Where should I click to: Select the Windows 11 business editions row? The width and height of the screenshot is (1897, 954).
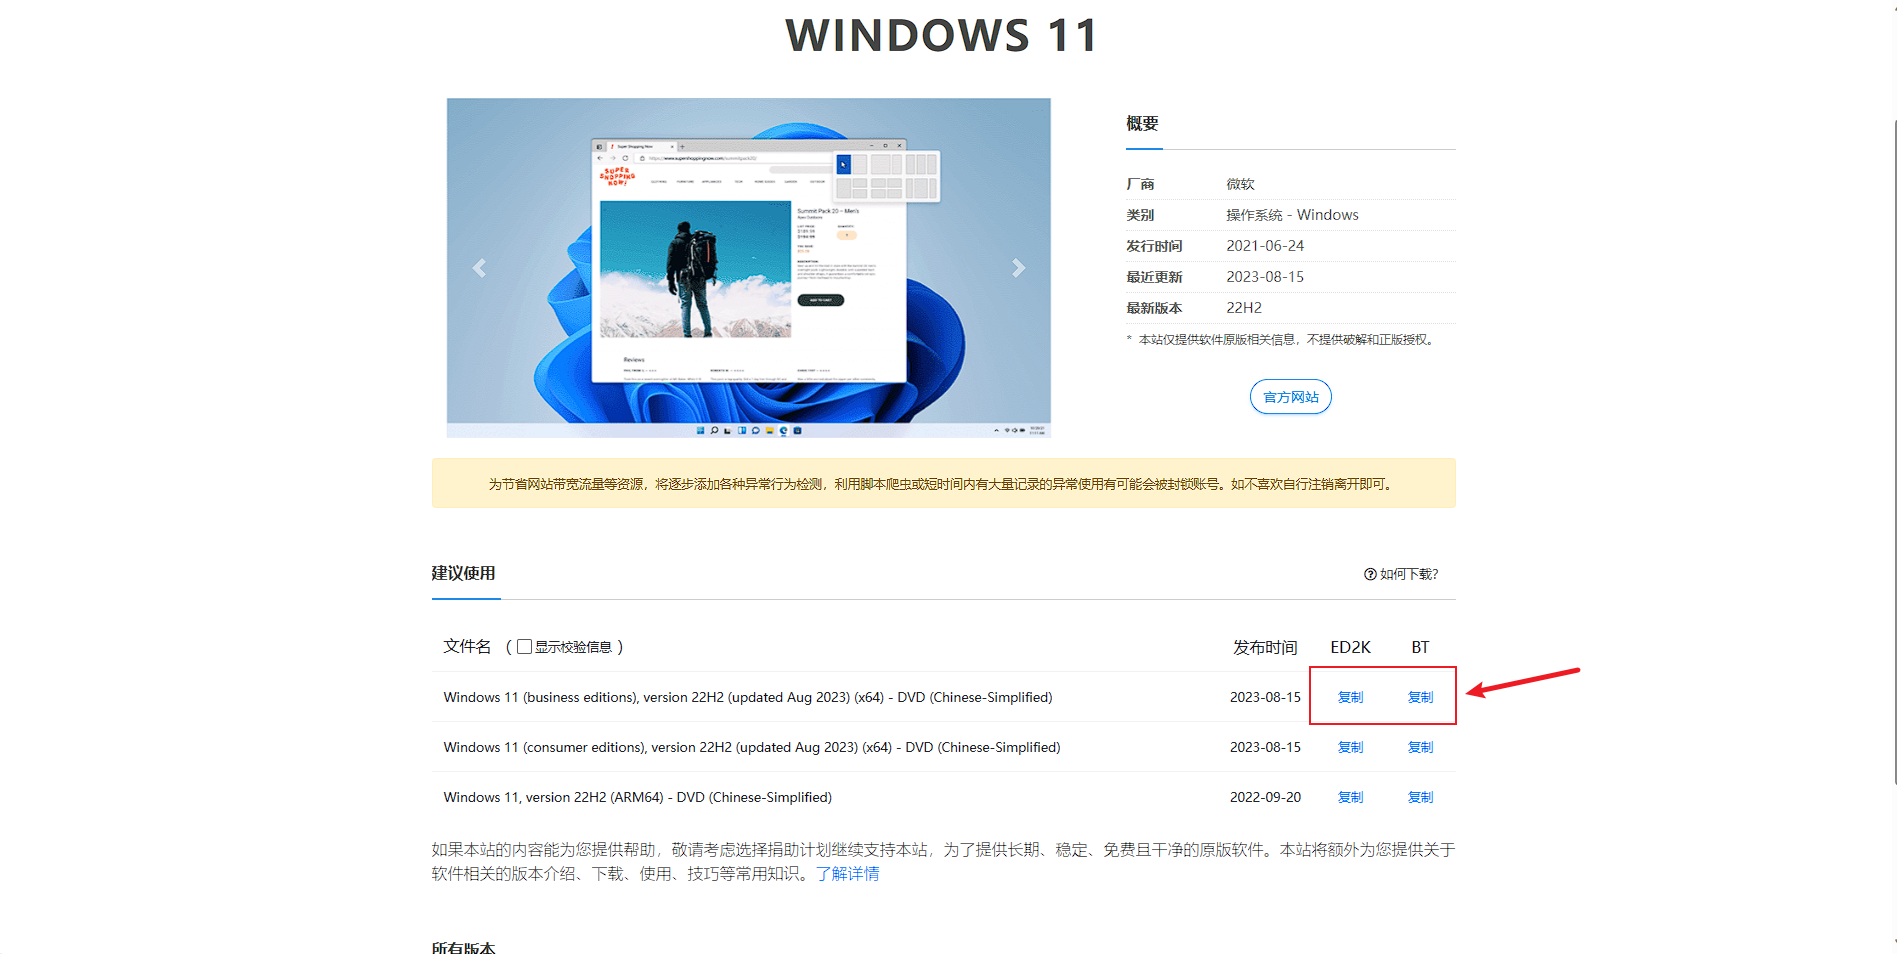(x=747, y=697)
